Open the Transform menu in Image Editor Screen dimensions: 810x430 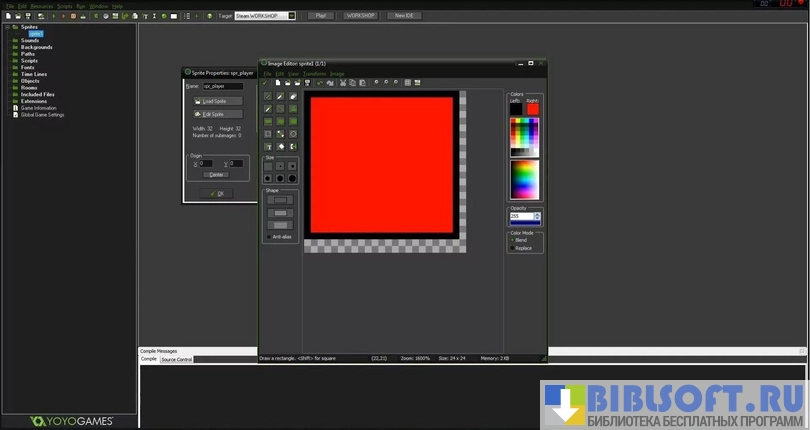tap(312, 74)
